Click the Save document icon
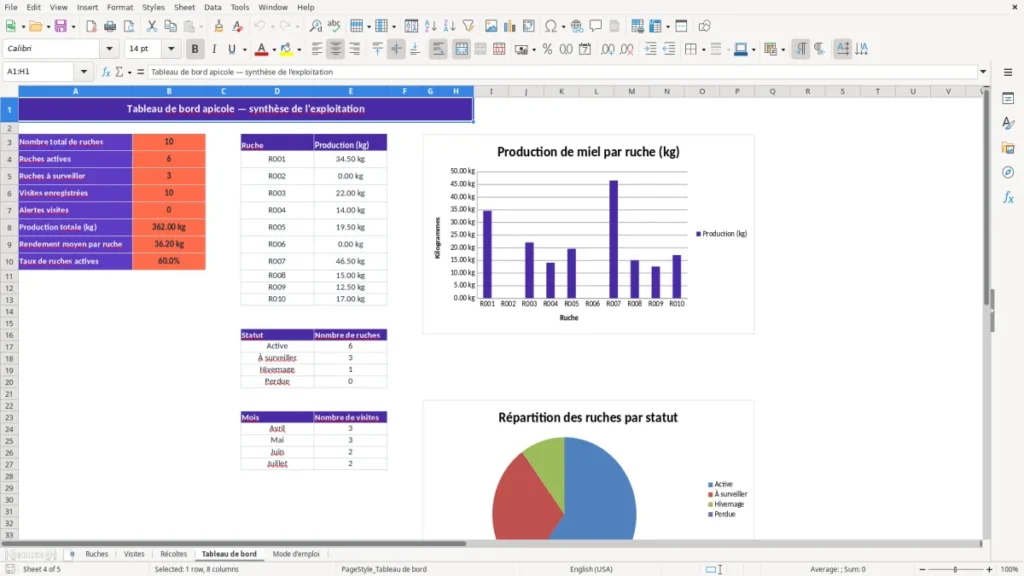1024x576 pixels. 60,26
